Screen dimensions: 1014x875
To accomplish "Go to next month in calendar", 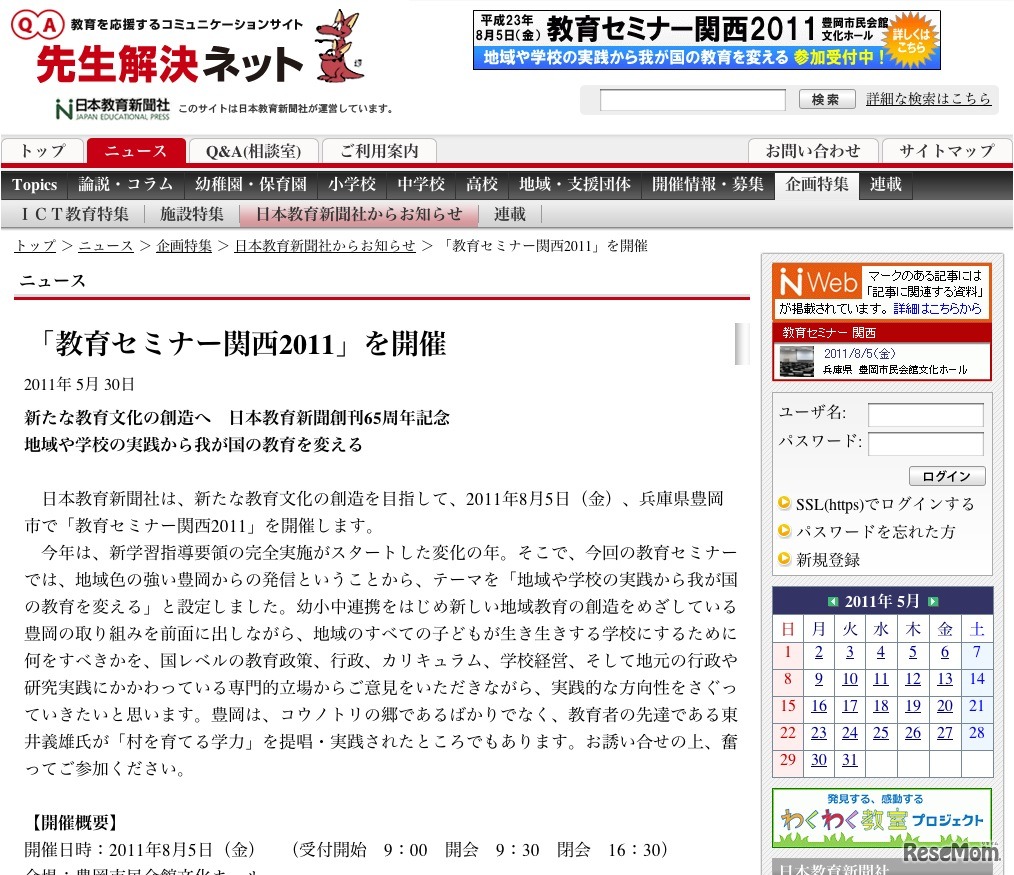I will (933, 602).
